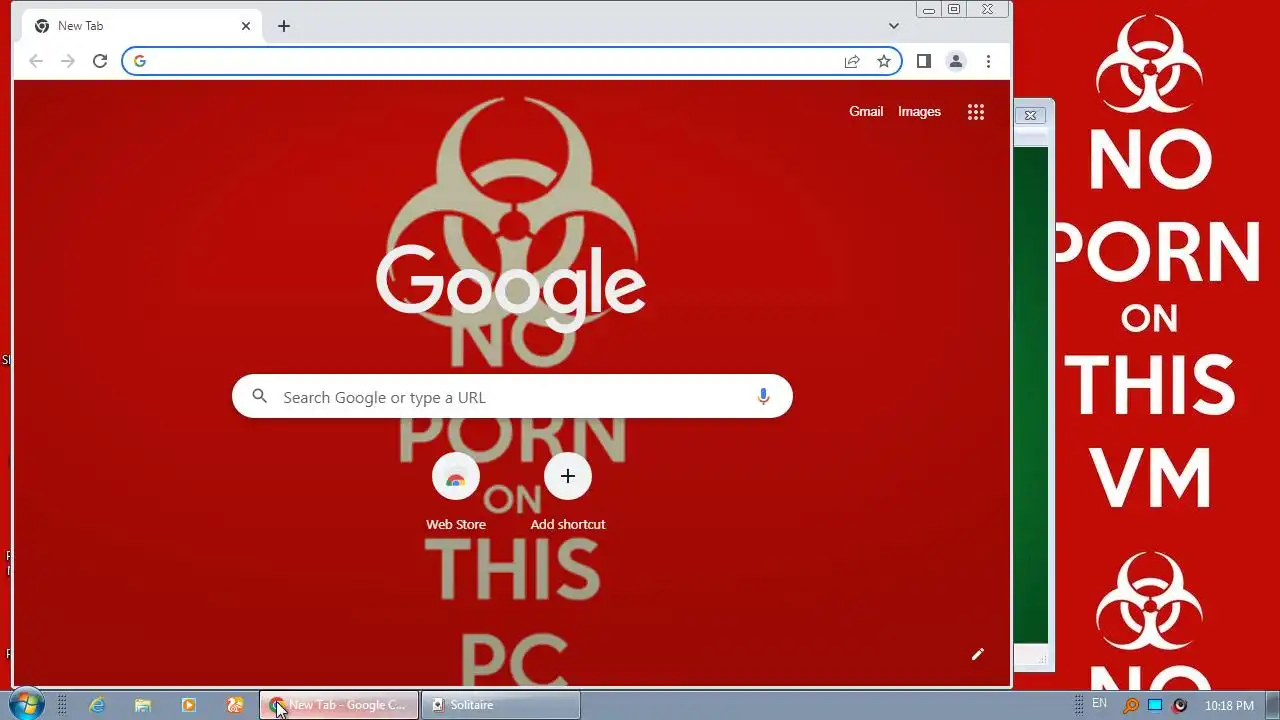The height and width of the screenshot is (720, 1280).
Task: Open the Windows Start button
Action: [x=26, y=704]
